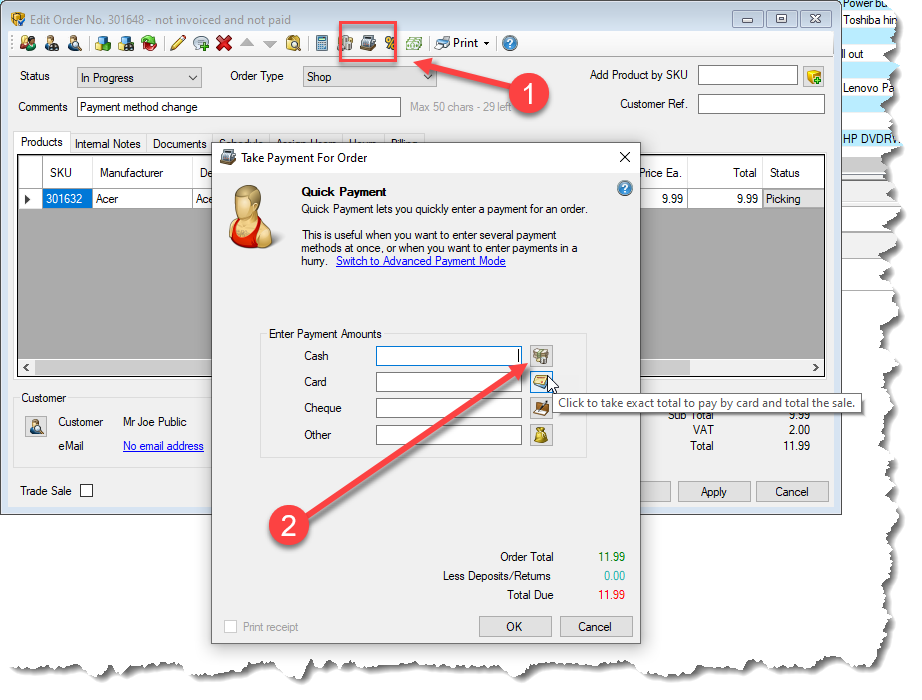This screenshot has width=922, height=700.
Task: Click add product icon beside SKU field
Action: [x=813, y=77]
